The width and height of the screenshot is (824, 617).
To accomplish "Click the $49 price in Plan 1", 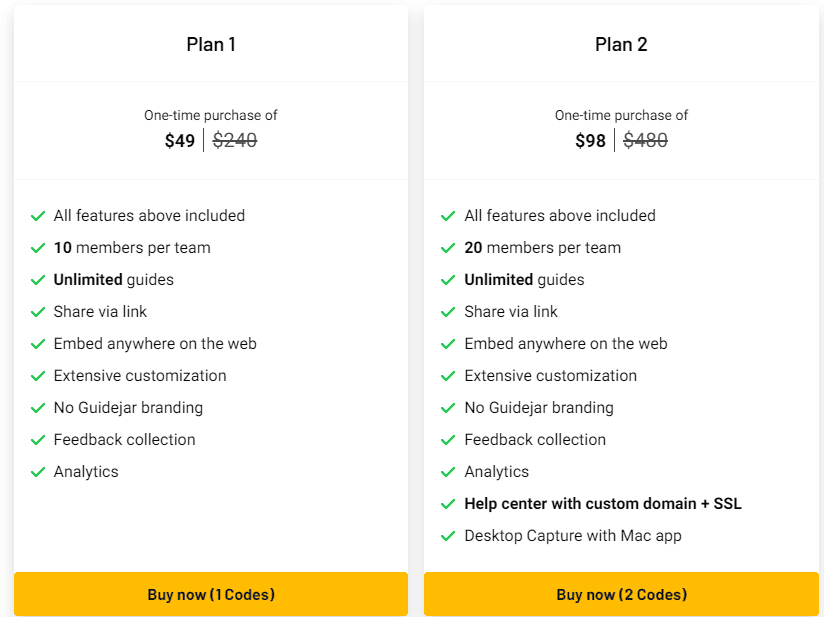I will click(x=179, y=141).
